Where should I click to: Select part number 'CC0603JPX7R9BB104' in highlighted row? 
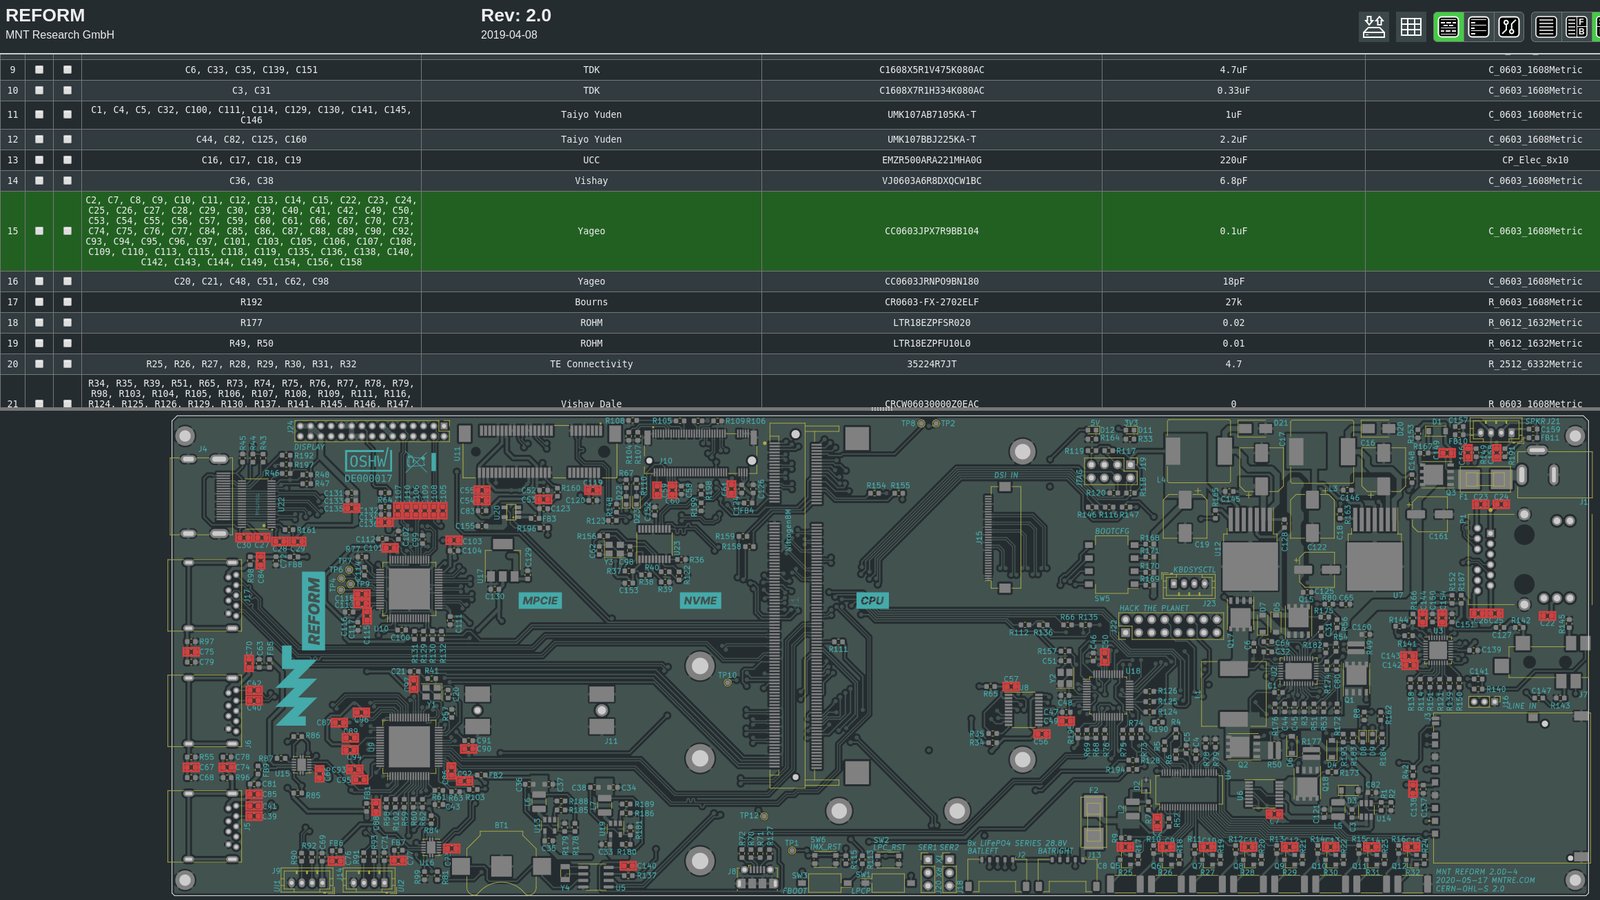click(931, 231)
